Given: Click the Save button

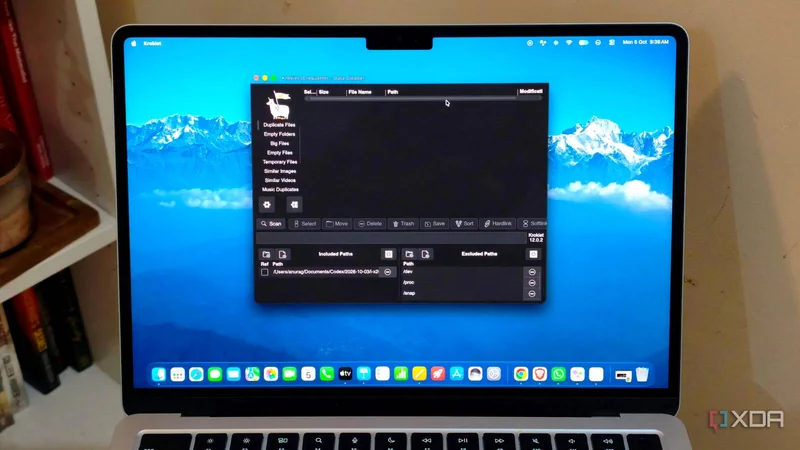Looking at the screenshot, I should pyautogui.click(x=435, y=223).
